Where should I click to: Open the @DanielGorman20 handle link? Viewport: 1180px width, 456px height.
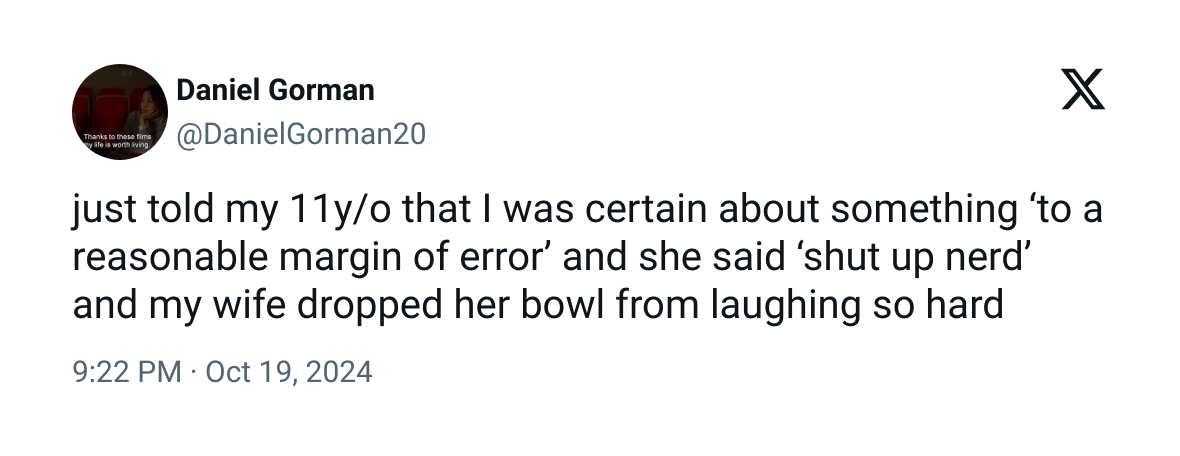pos(301,134)
